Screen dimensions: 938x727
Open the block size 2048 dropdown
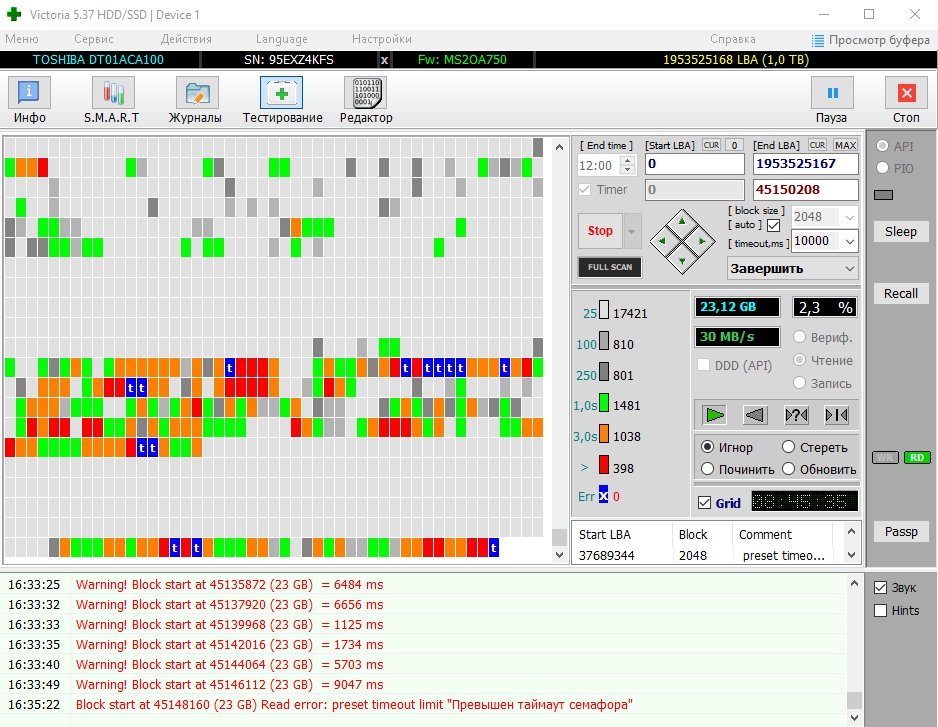tap(849, 217)
